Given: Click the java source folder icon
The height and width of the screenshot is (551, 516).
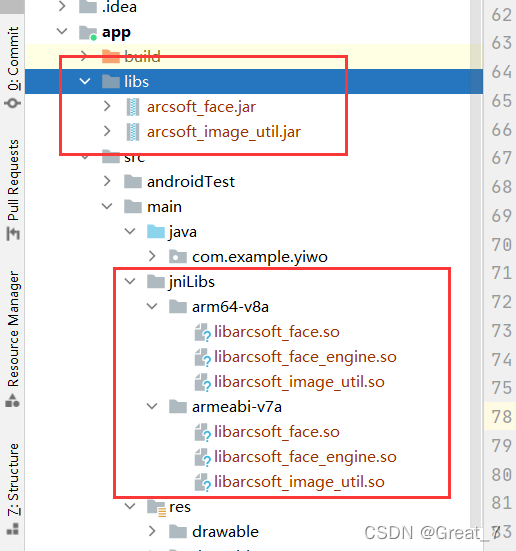Looking at the screenshot, I should tap(156, 232).
